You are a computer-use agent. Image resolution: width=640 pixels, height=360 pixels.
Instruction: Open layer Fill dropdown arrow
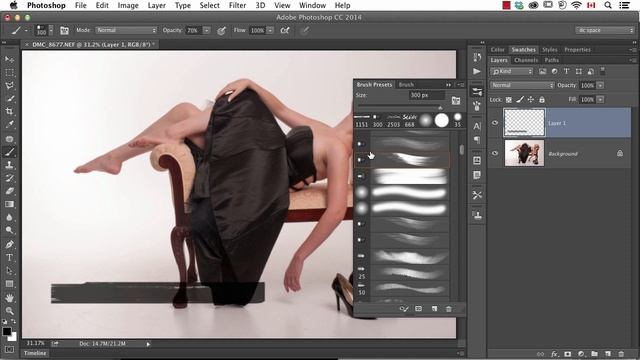click(600, 100)
